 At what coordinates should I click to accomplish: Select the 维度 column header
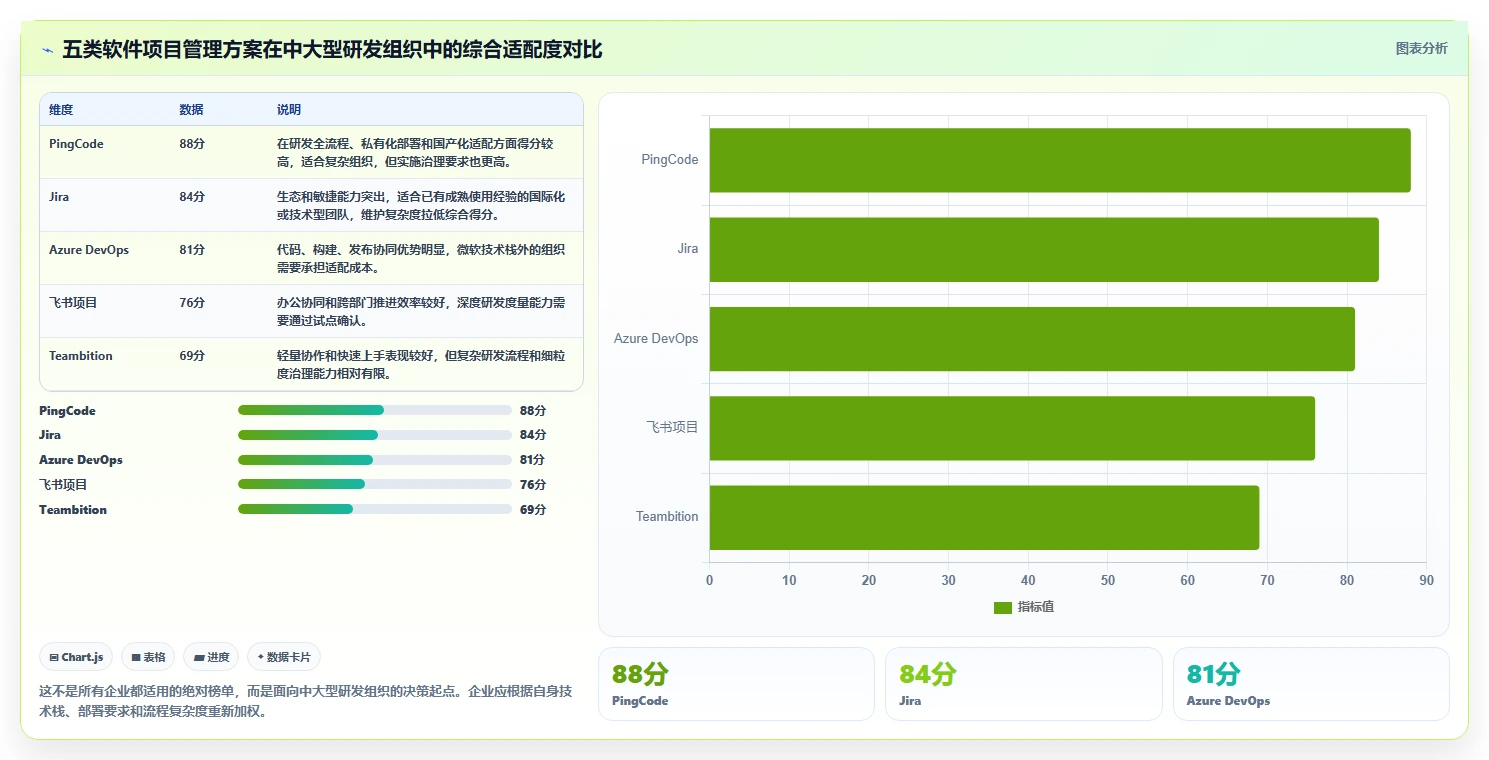coord(61,110)
